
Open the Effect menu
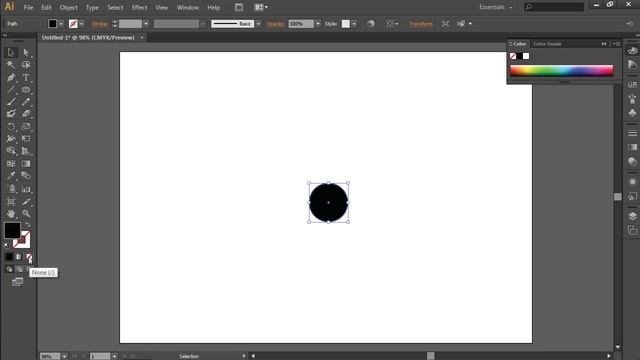click(139, 7)
